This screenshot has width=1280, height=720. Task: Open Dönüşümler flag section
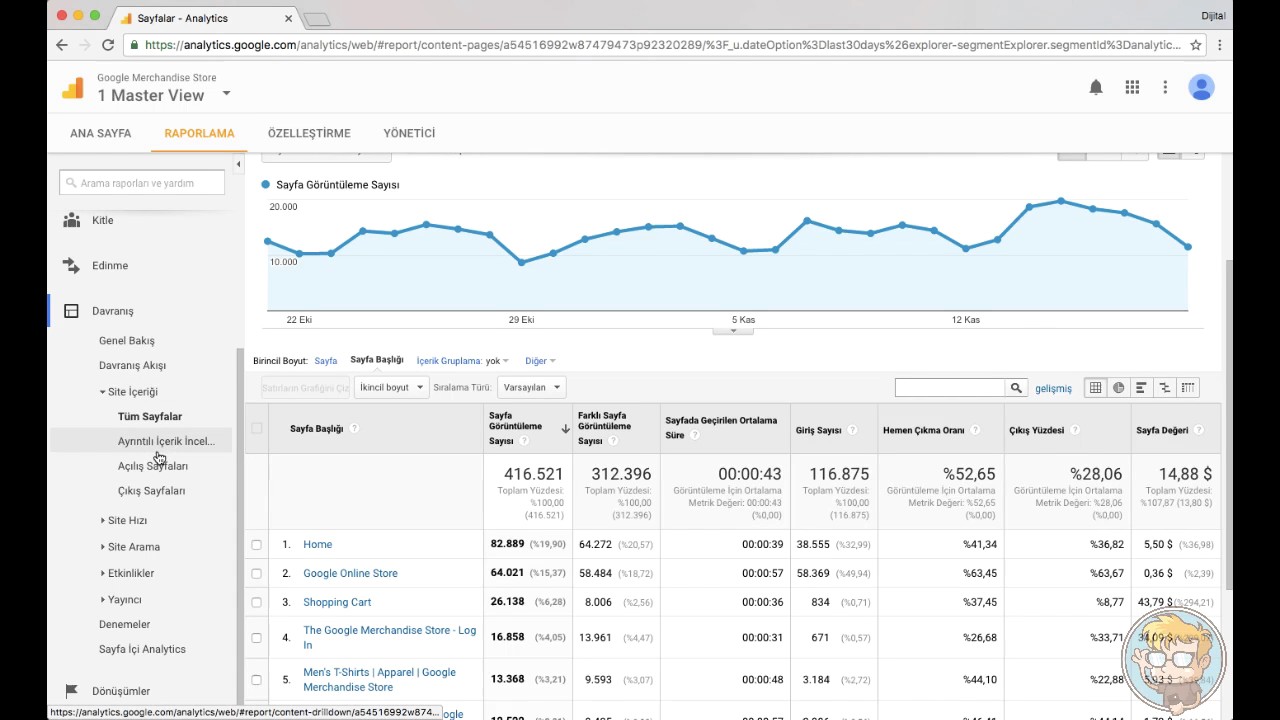[120, 691]
